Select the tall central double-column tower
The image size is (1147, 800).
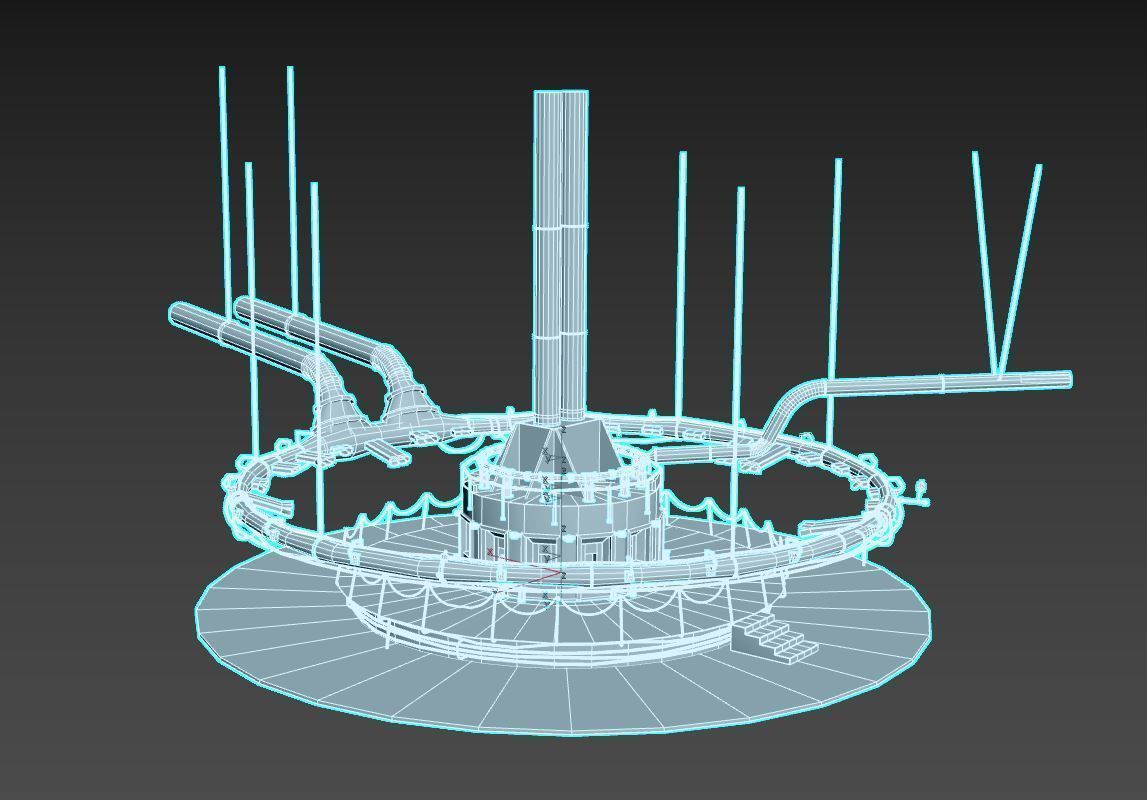(560, 257)
